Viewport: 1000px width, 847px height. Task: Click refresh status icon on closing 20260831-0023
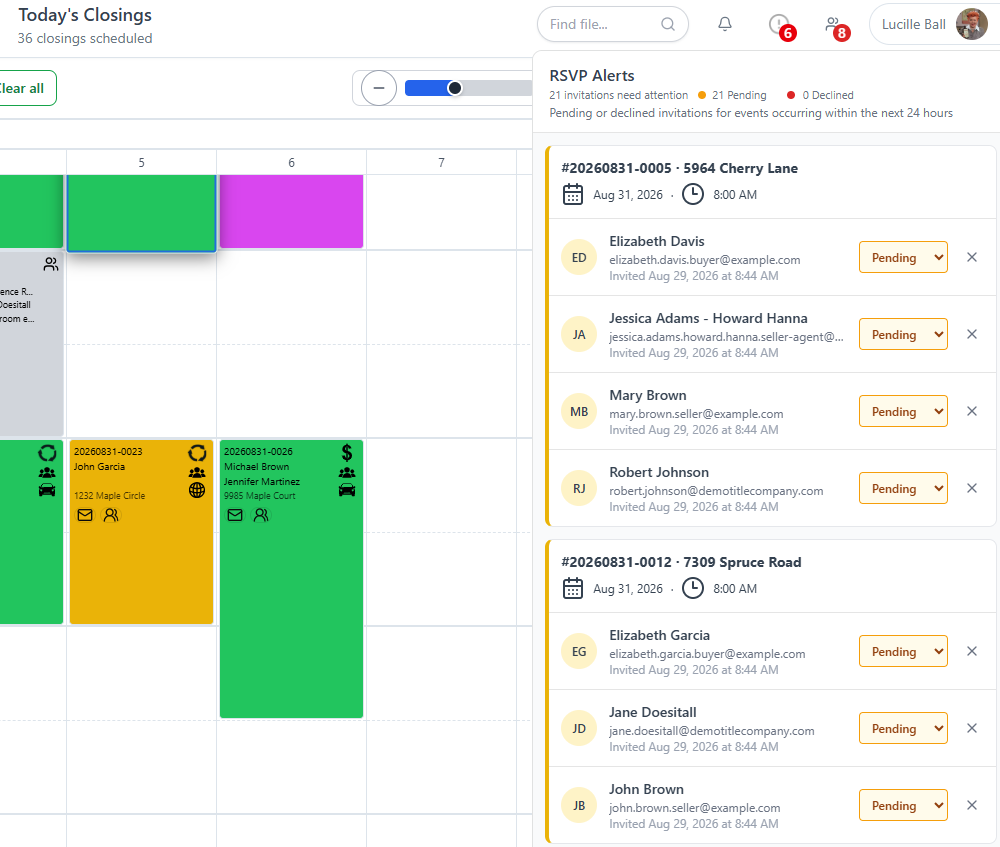tap(197, 453)
